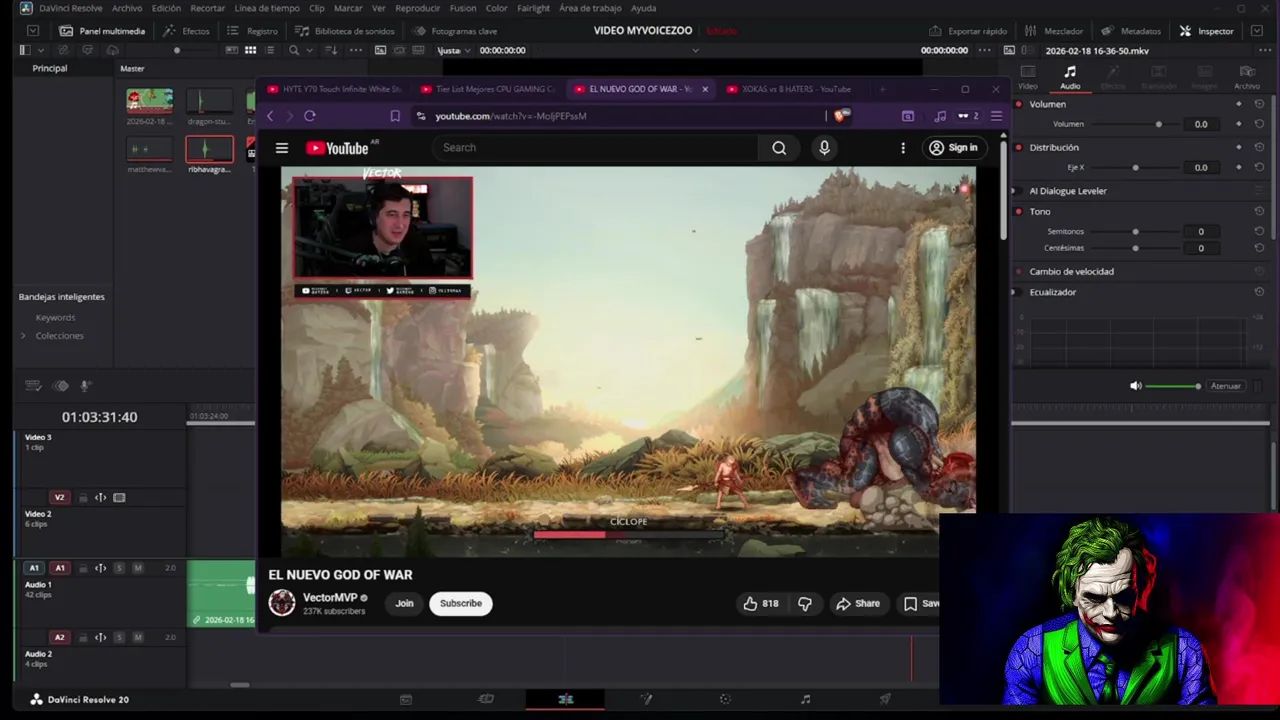This screenshot has height=720, width=1280.
Task: Select Keywords smart bin
Action: 55,317
